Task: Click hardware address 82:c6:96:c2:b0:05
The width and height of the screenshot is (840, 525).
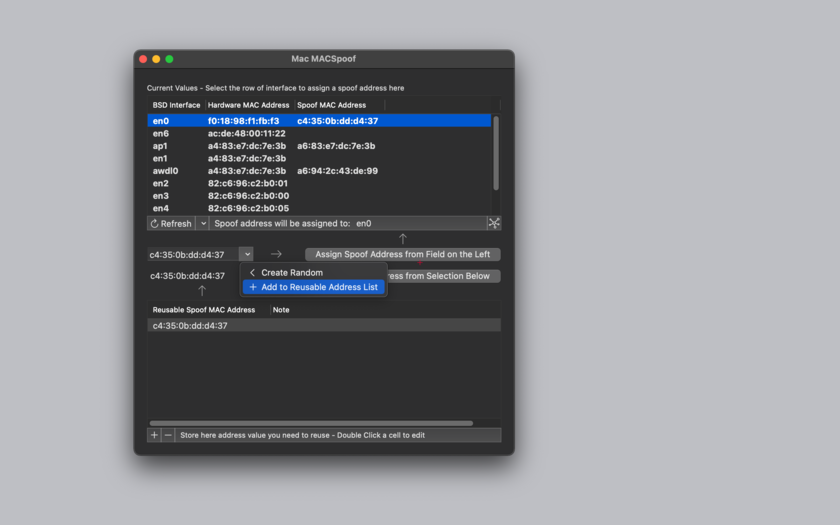Action: pos(249,208)
